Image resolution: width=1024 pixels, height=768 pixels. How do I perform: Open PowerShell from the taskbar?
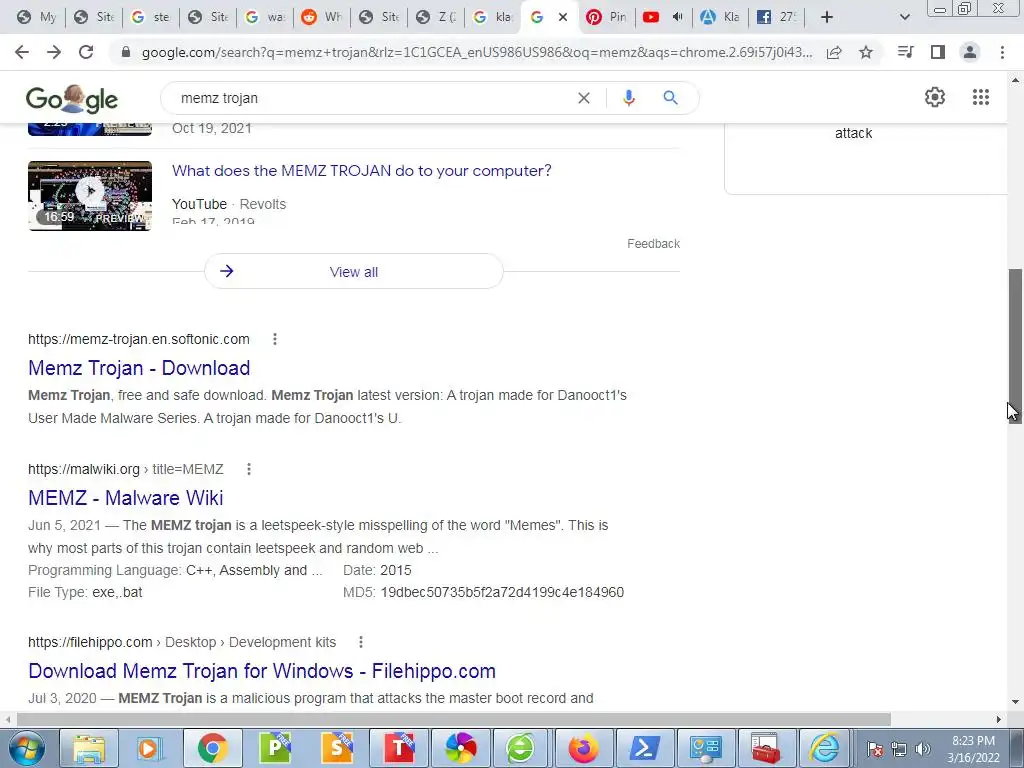(645, 748)
